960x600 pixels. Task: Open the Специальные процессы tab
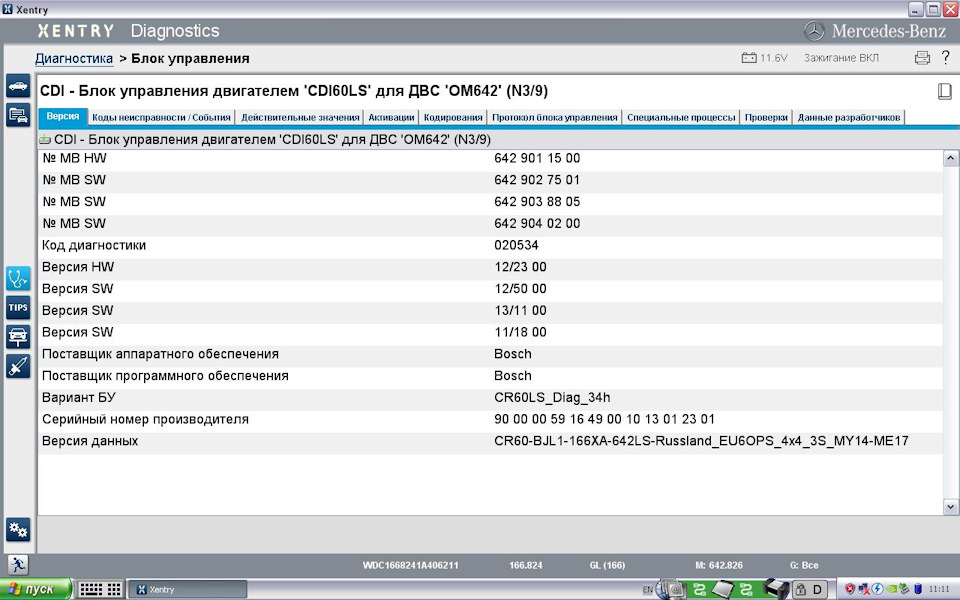pos(681,117)
